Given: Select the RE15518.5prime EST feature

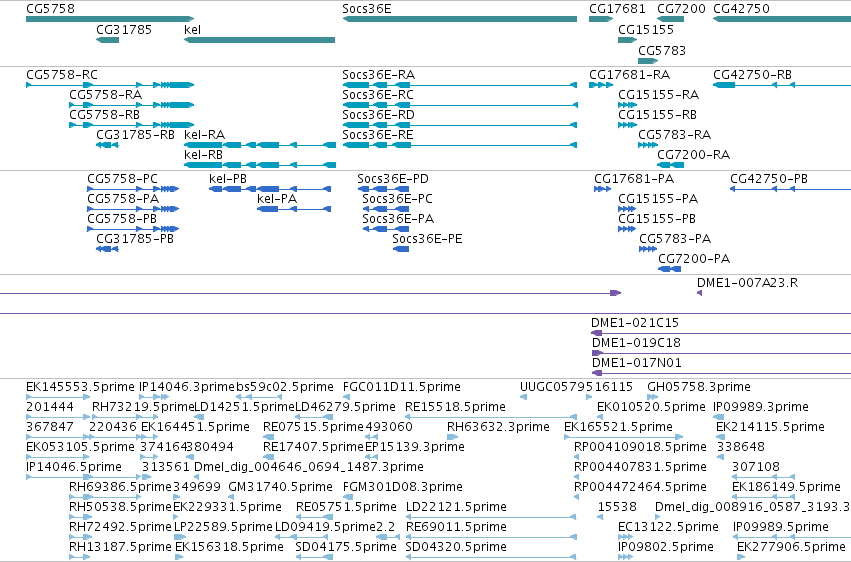Looking at the screenshot, I should click(491, 417).
